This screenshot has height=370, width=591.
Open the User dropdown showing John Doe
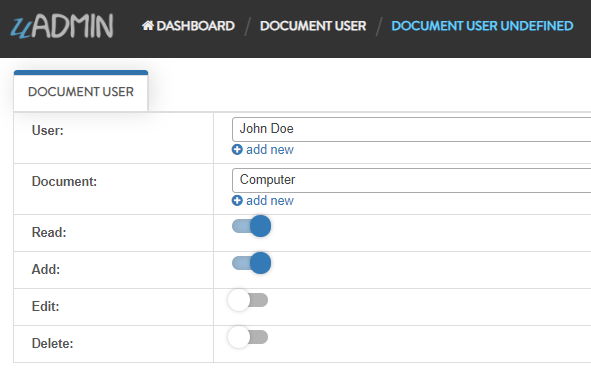pos(412,129)
